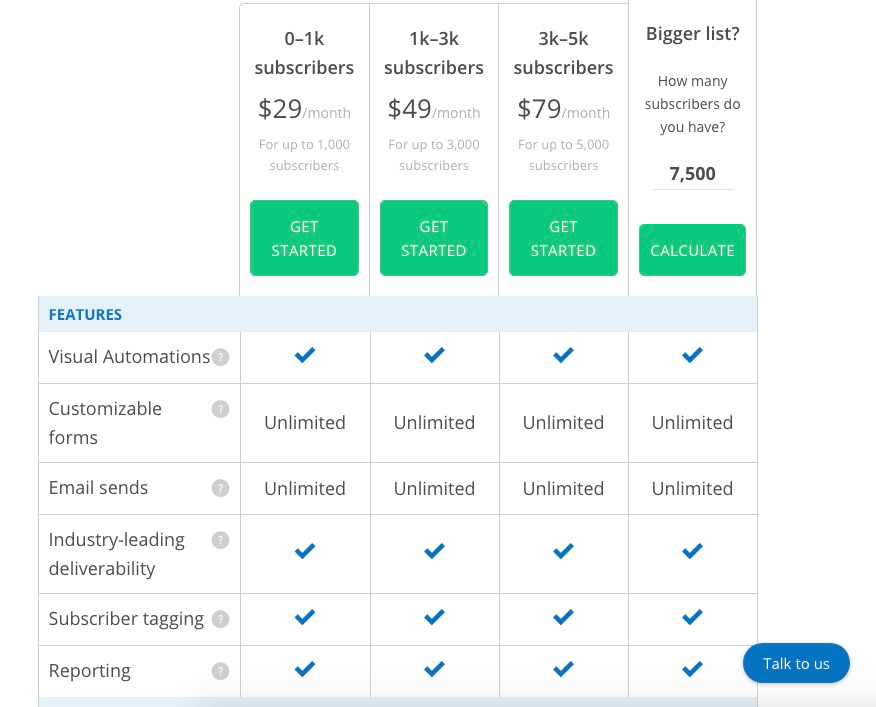The height and width of the screenshot is (707, 876).
Task: Click Customizable forms Unlimited in 3k–5k column
Action: 563,423
